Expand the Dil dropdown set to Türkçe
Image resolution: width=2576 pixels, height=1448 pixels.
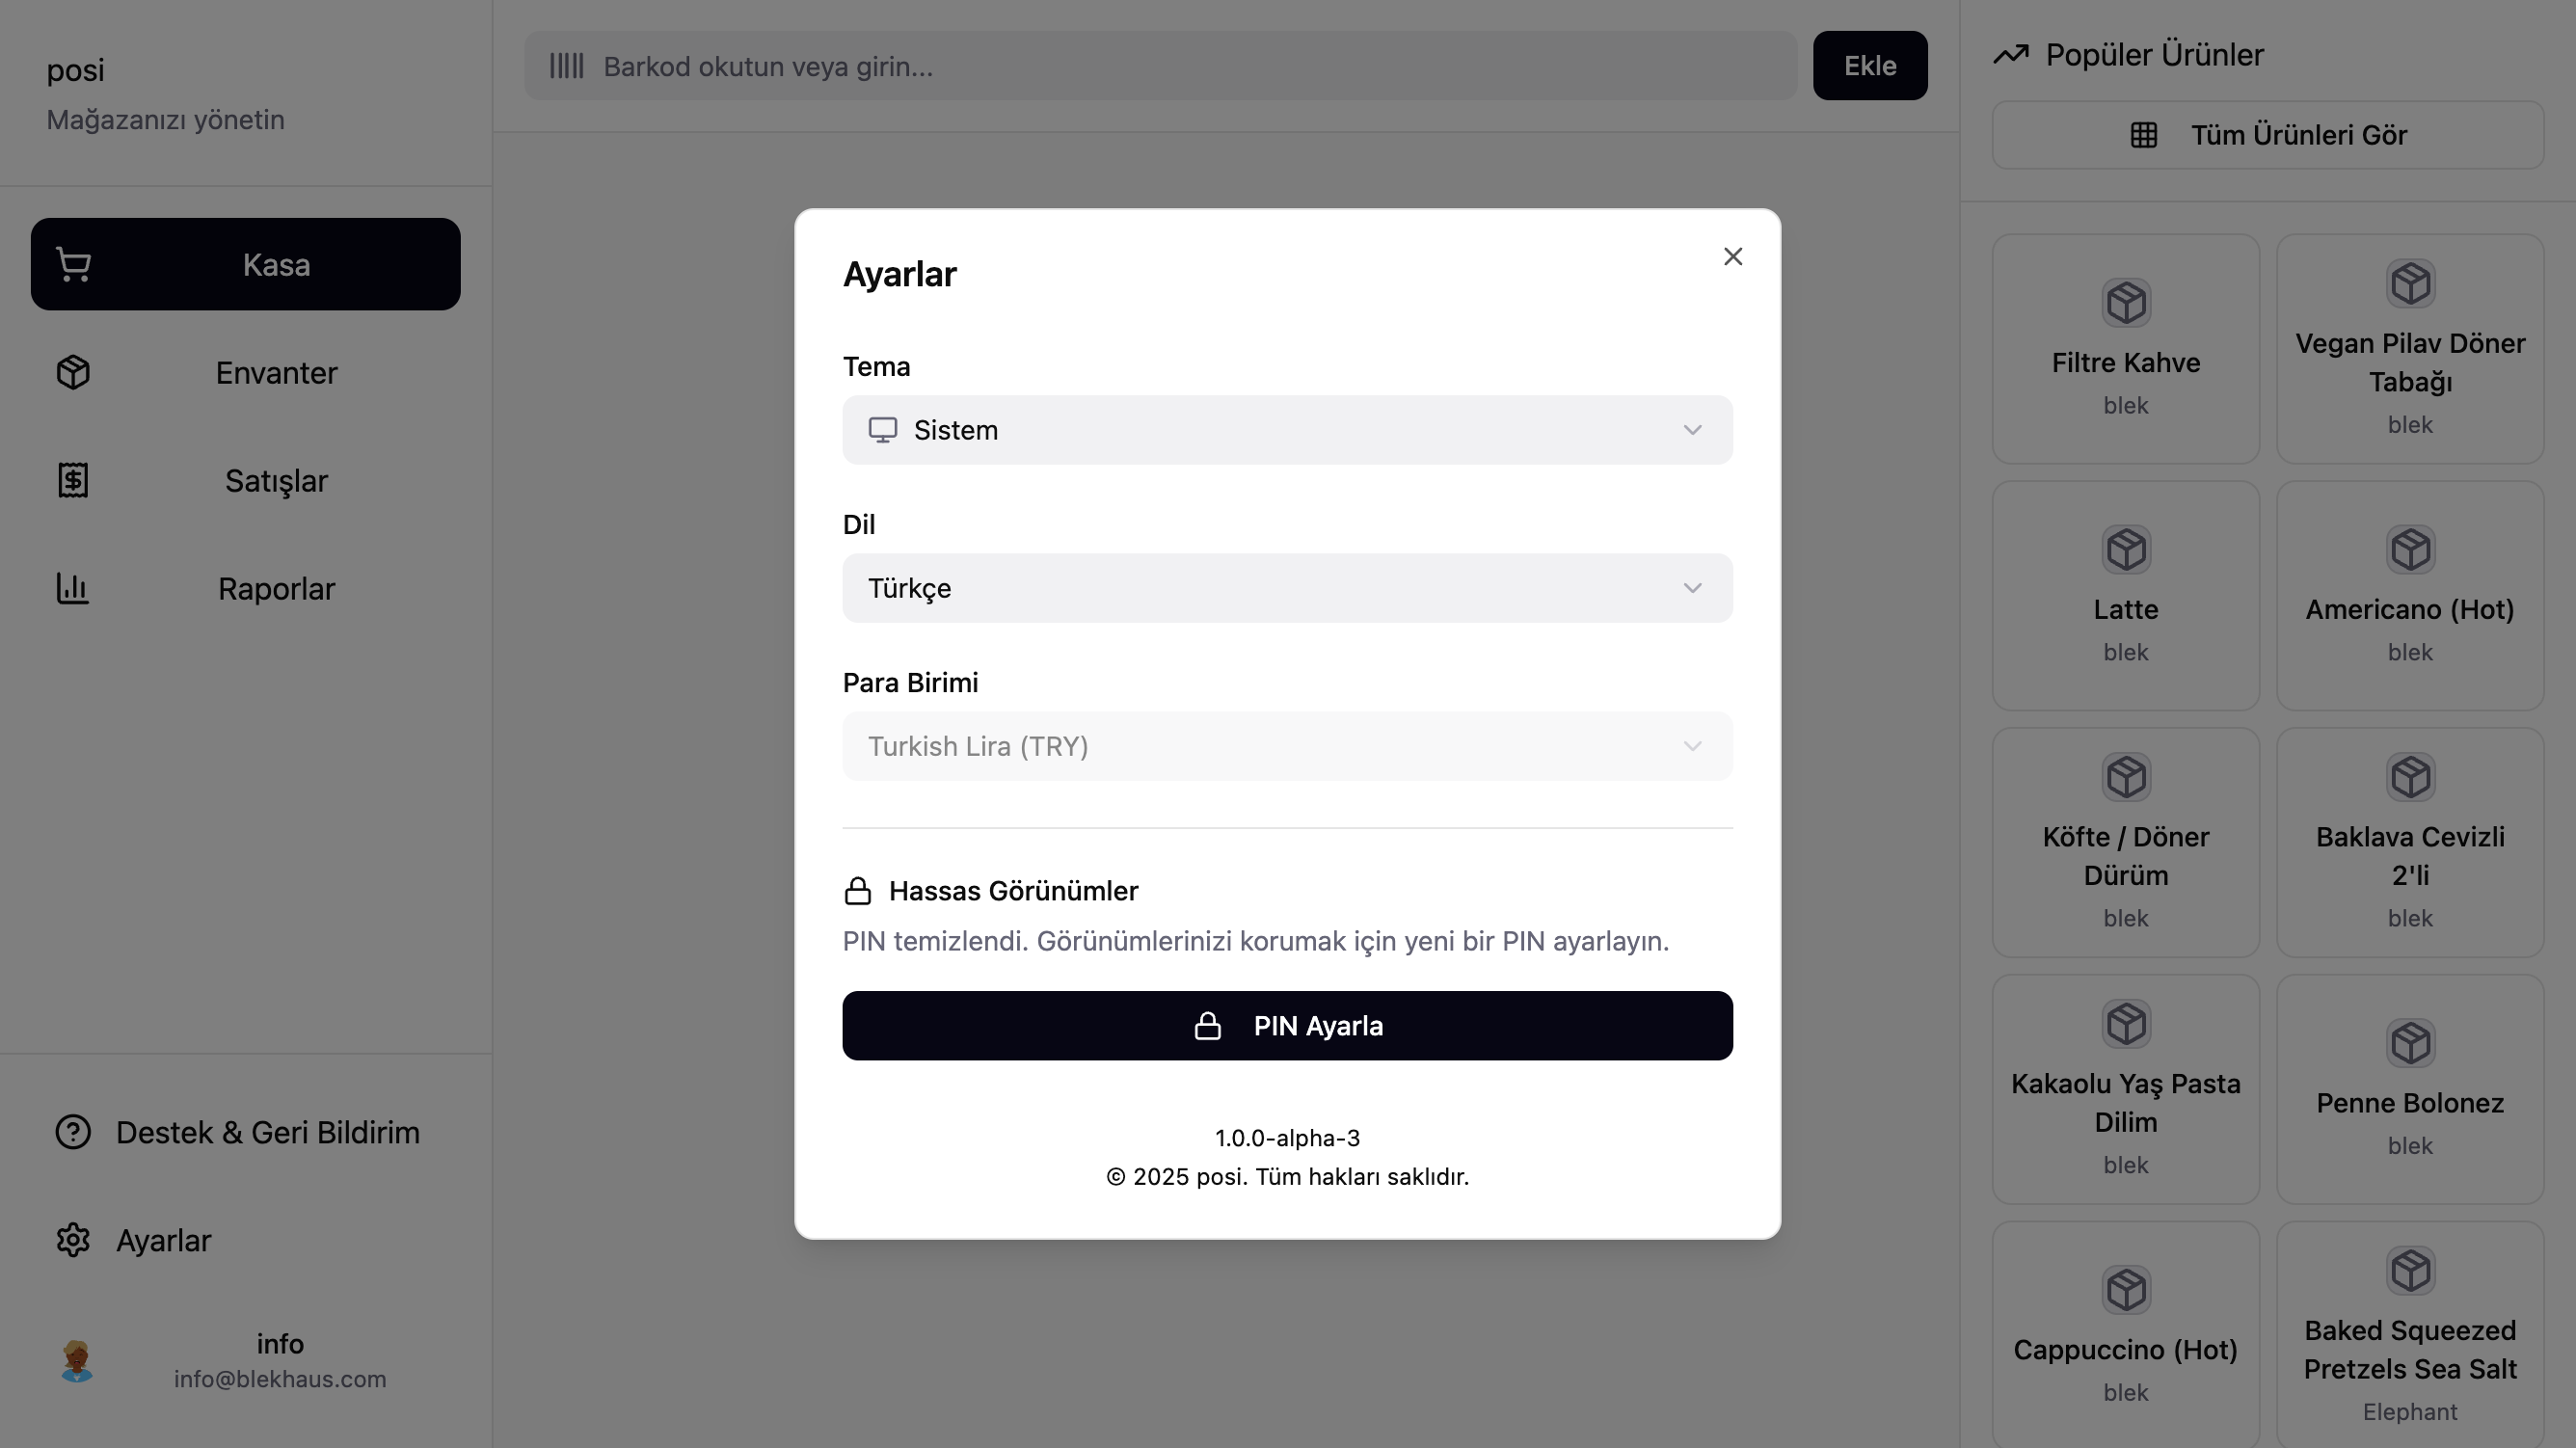click(x=1287, y=588)
